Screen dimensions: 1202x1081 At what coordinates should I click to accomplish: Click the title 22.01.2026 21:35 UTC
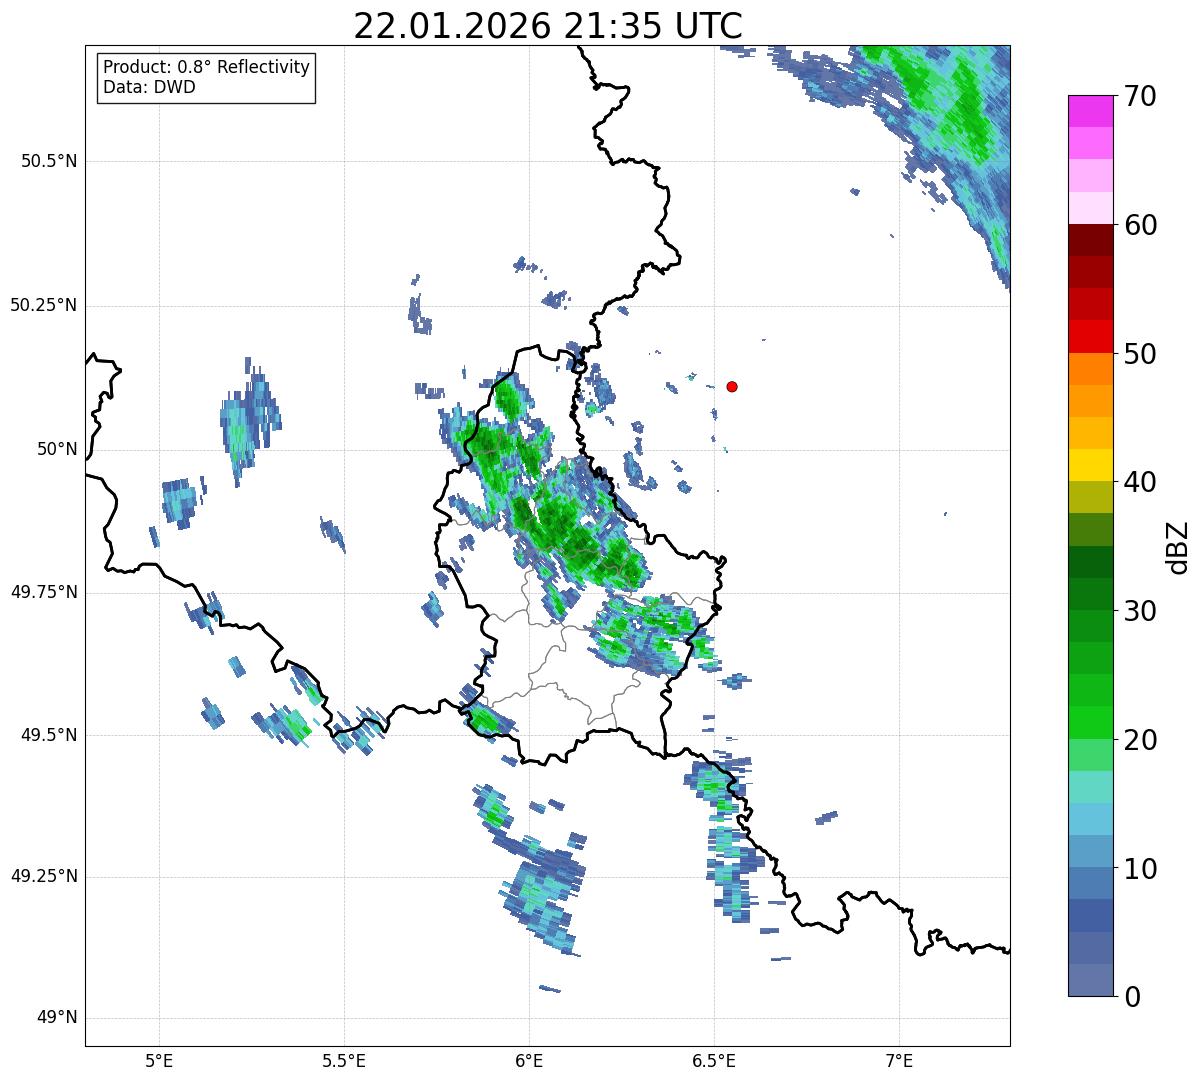pos(548,26)
